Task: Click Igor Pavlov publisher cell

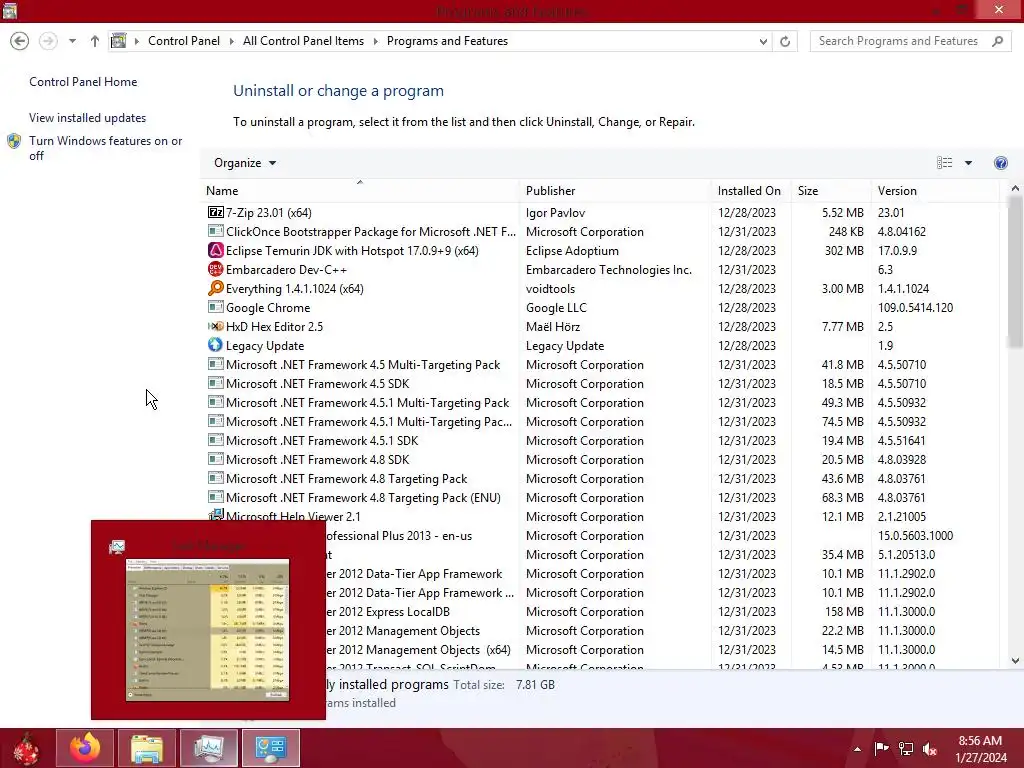Action: tap(555, 213)
